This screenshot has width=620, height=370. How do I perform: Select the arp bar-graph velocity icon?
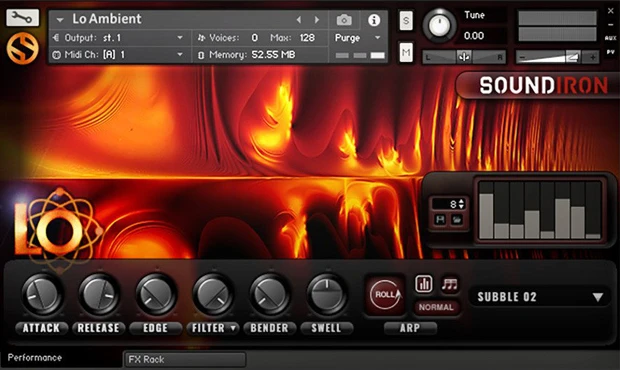(423, 283)
